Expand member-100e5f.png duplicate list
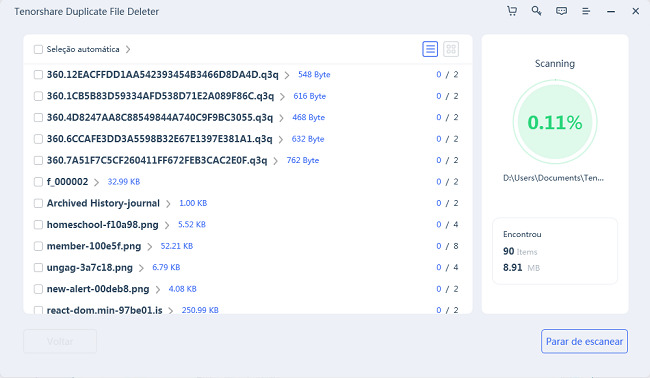This screenshot has height=378, width=650. pyautogui.click(x=150, y=247)
